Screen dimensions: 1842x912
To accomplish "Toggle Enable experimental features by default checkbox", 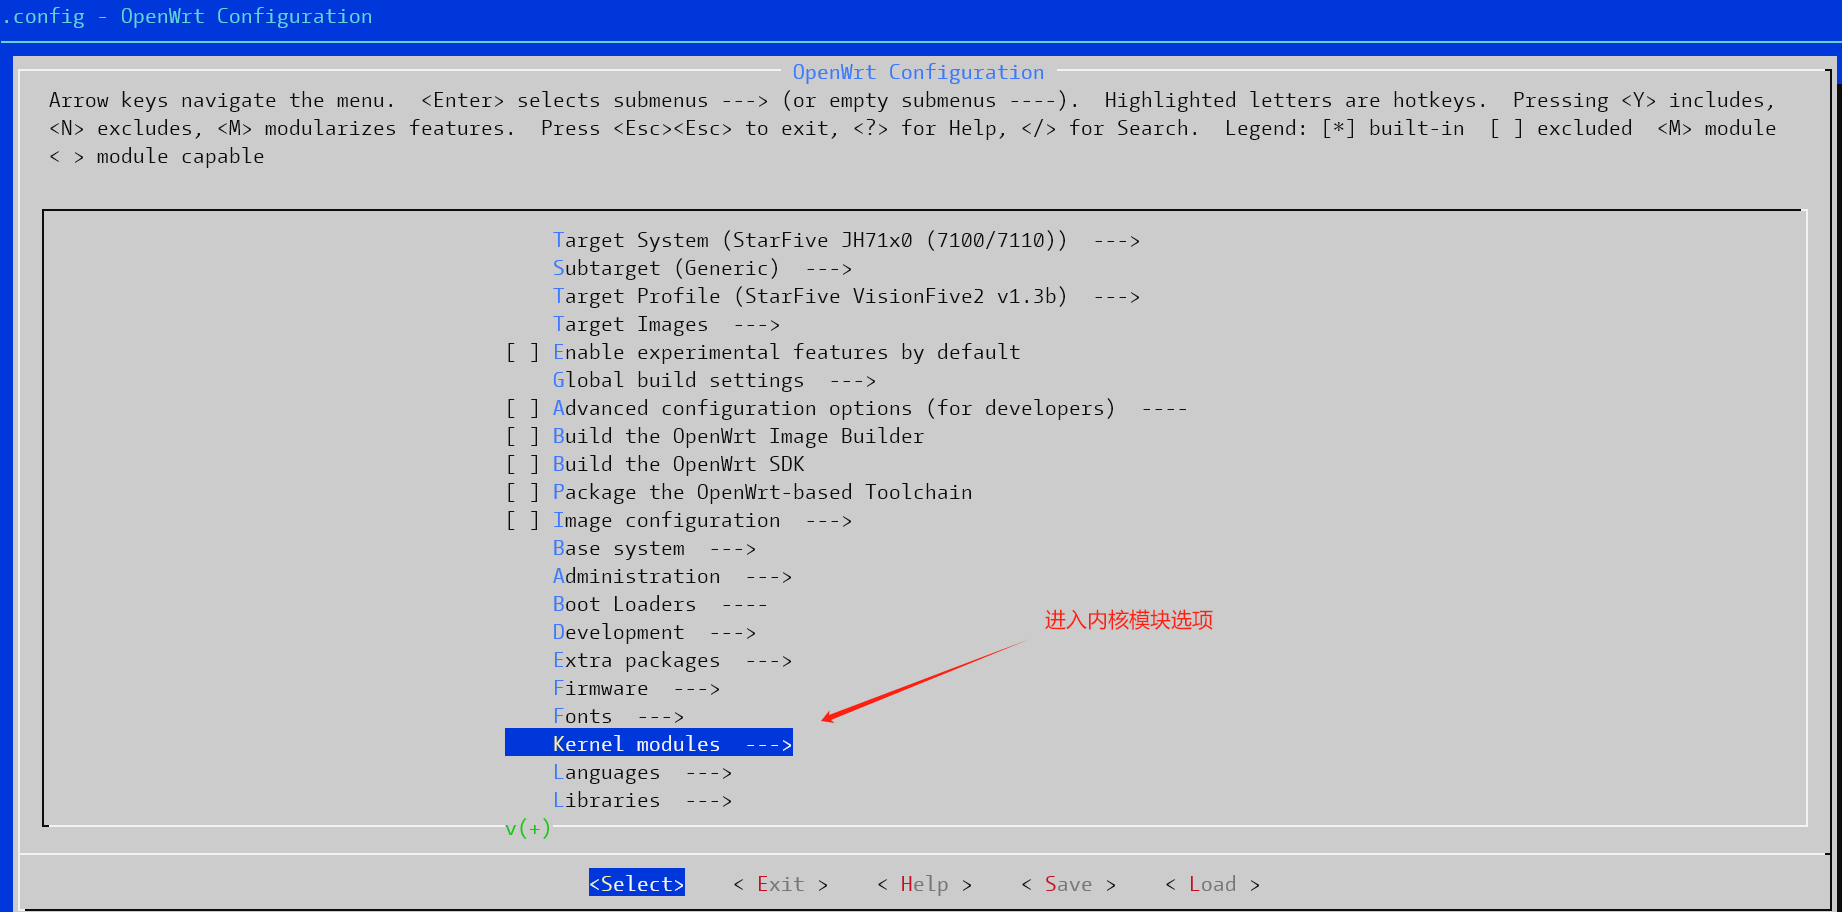I will tap(523, 352).
